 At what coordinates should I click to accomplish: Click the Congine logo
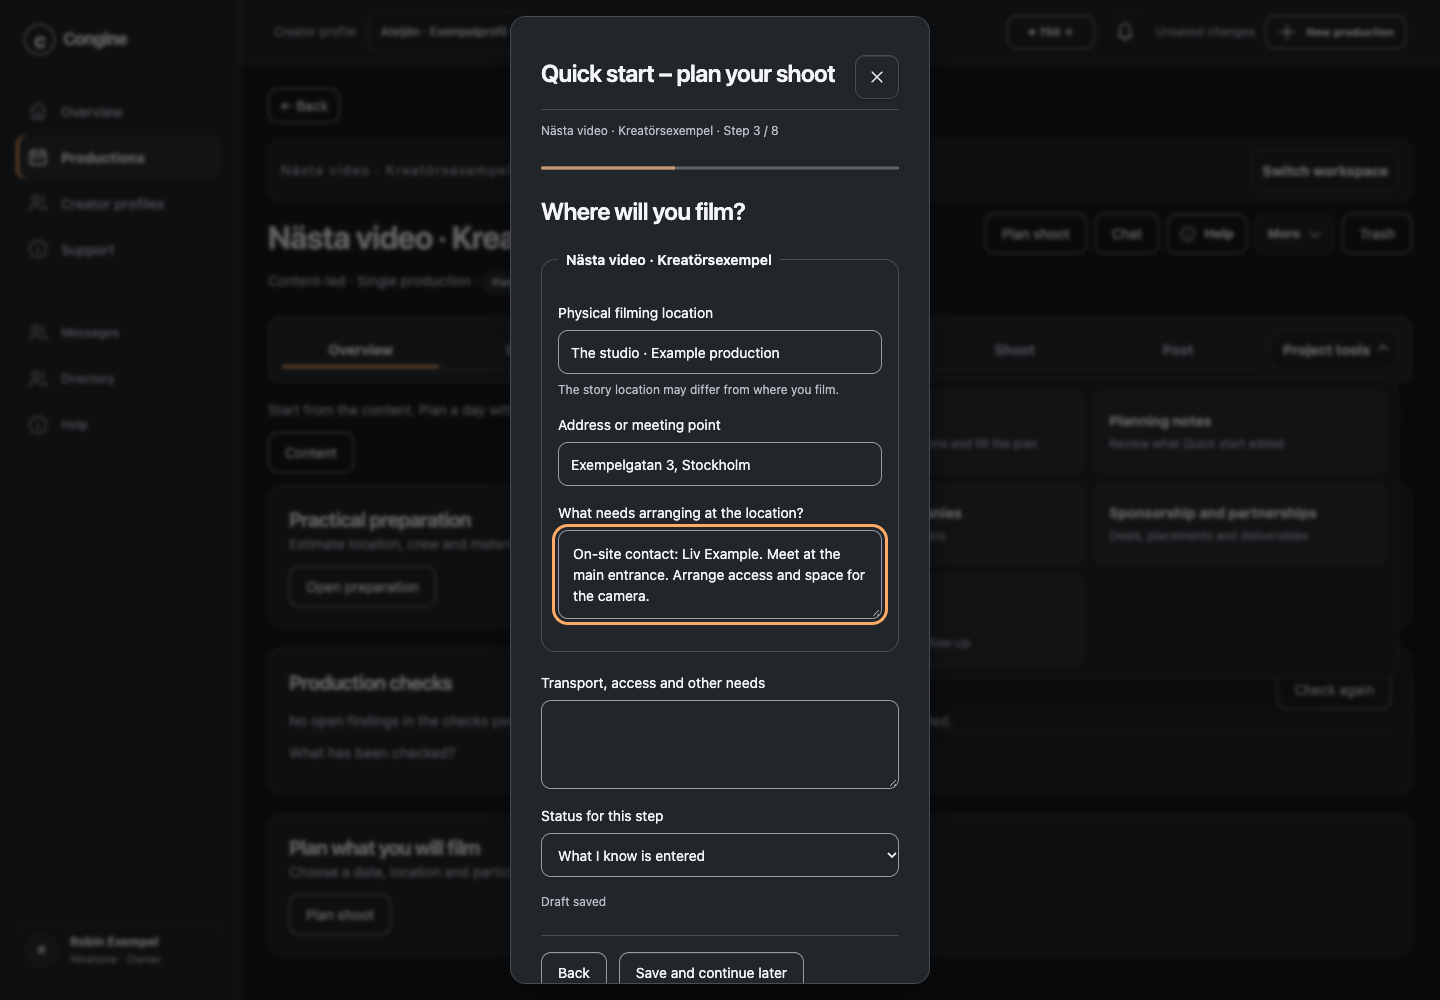click(76, 40)
